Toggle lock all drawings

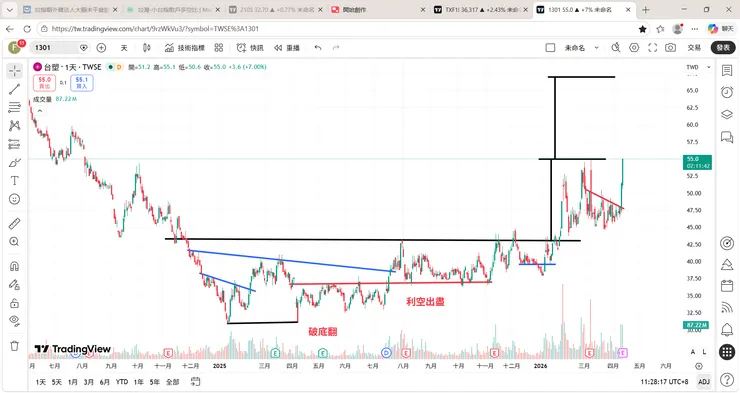(x=15, y=303)
